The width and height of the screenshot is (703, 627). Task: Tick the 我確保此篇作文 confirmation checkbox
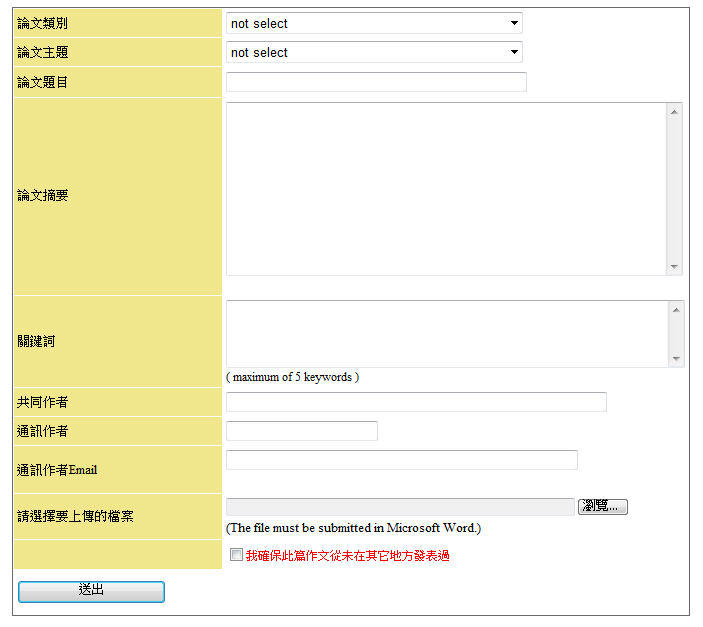[x=236, y=555]
